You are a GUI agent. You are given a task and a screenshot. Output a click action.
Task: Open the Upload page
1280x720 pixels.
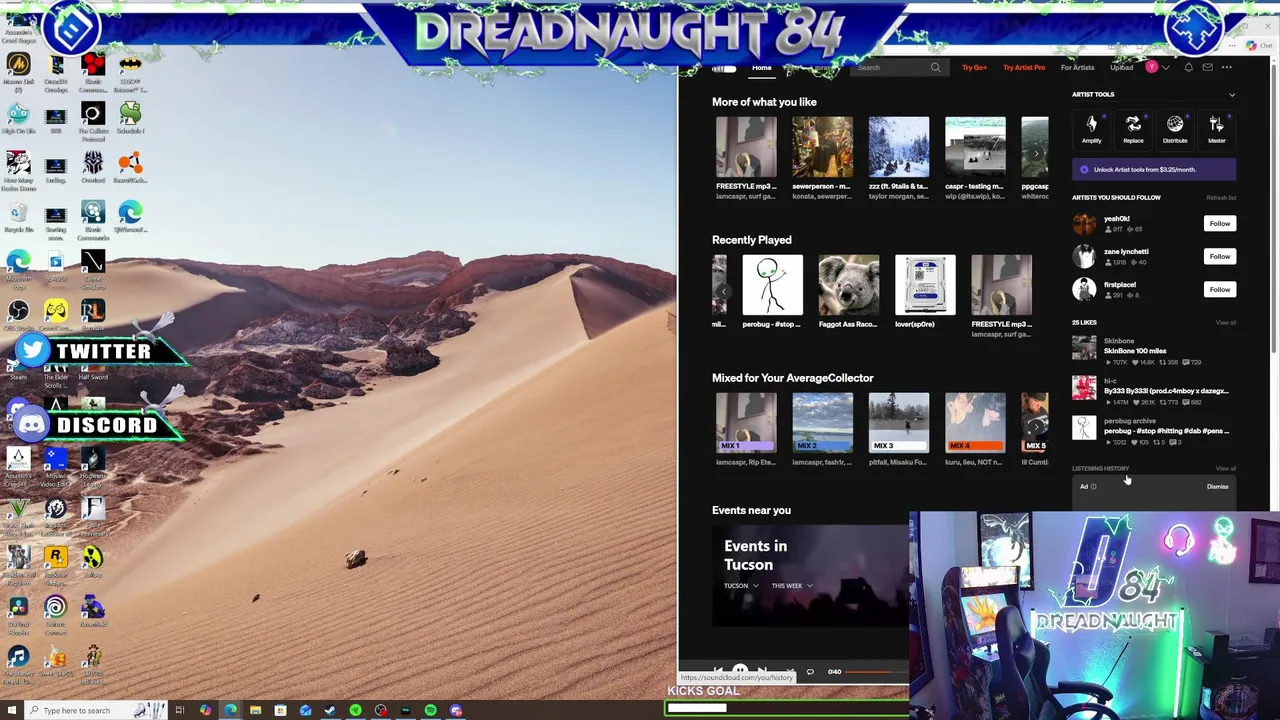click(1121, 67)
